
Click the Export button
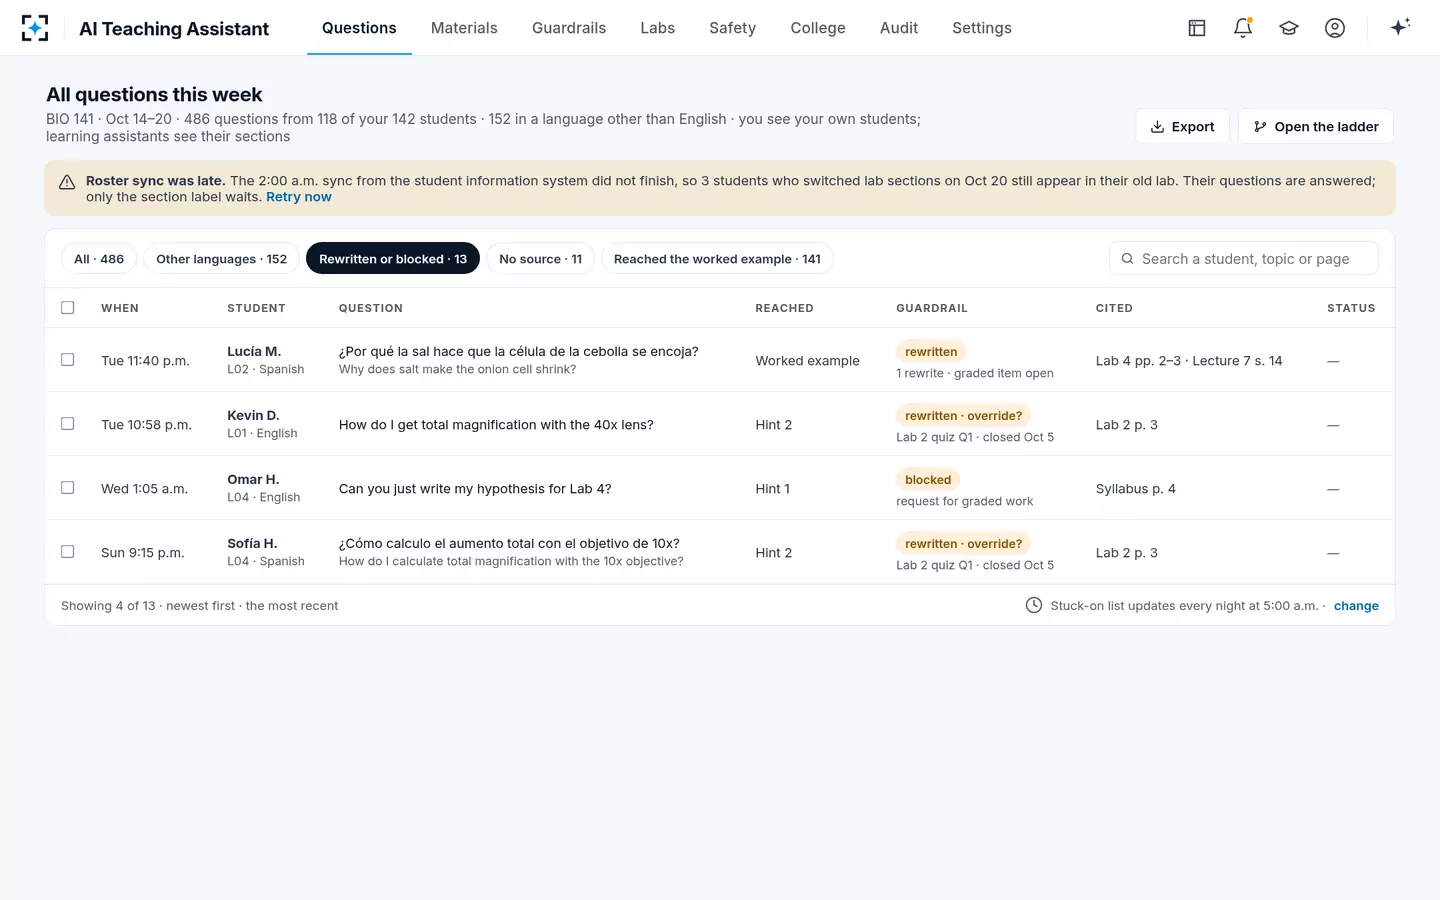1182,127
